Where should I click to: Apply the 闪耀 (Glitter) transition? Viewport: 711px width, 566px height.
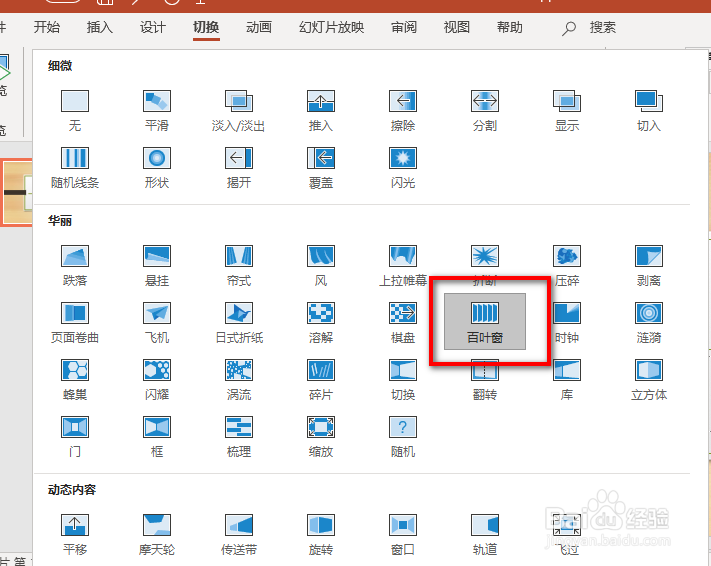pyautogui.click(x=157, y=380)
